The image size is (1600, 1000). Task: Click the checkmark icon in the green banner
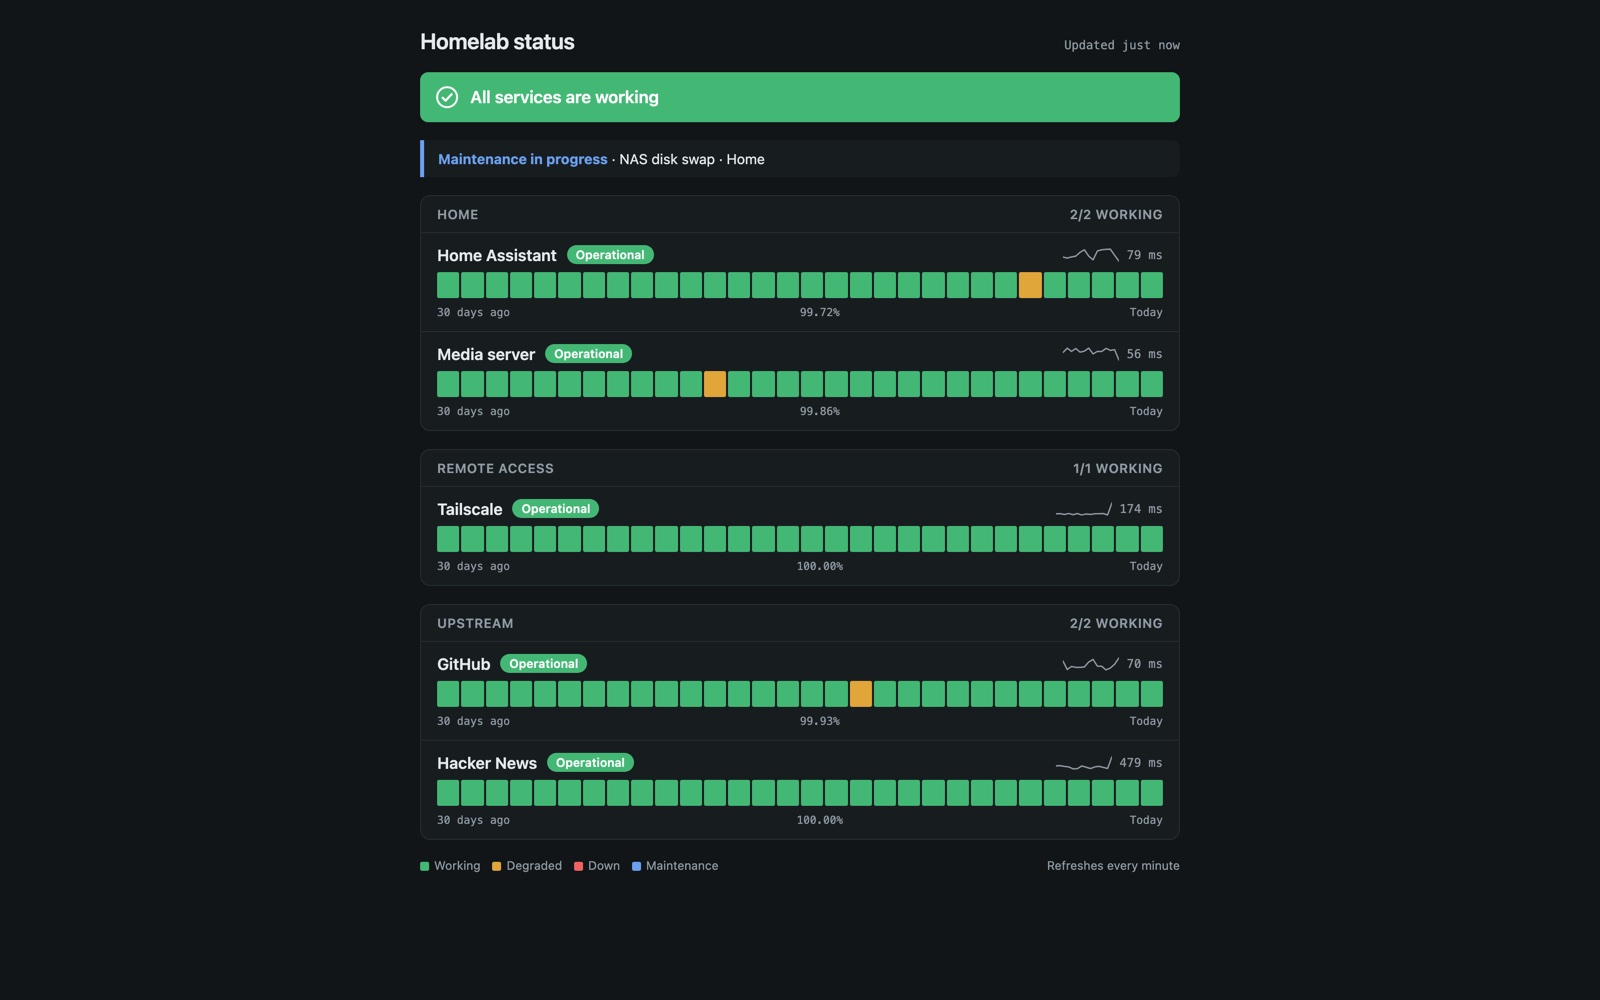[447, 97]
